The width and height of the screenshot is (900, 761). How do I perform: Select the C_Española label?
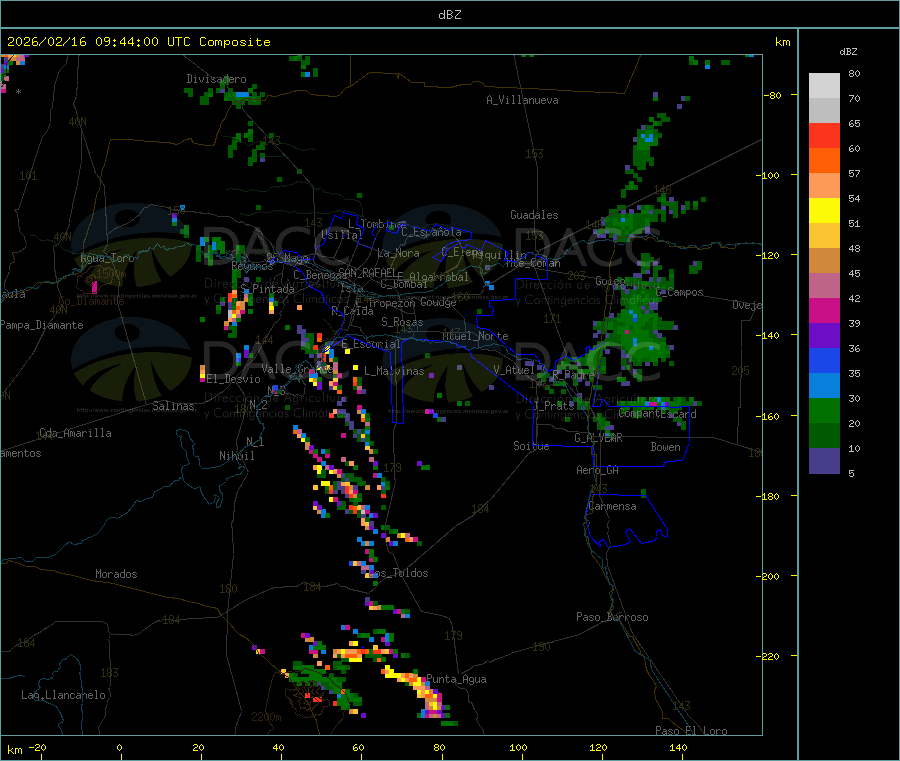[x=431, y=232]
